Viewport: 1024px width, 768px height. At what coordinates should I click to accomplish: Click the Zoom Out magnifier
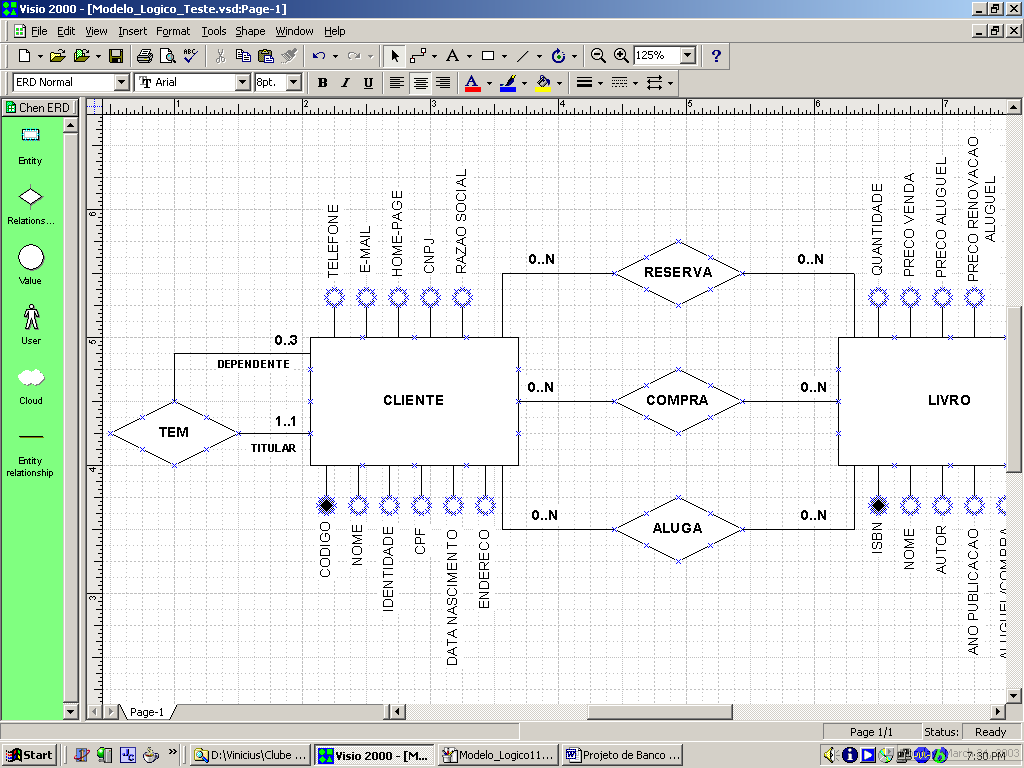click(598, 56)
